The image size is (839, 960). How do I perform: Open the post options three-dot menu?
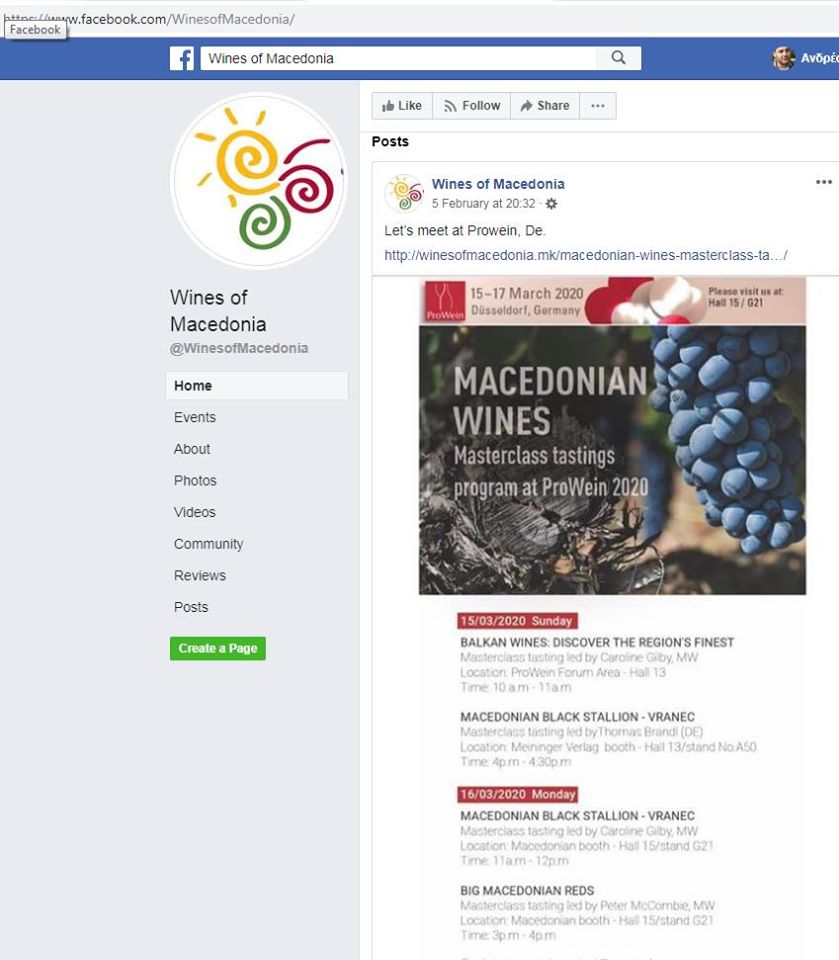click(824, 182)
